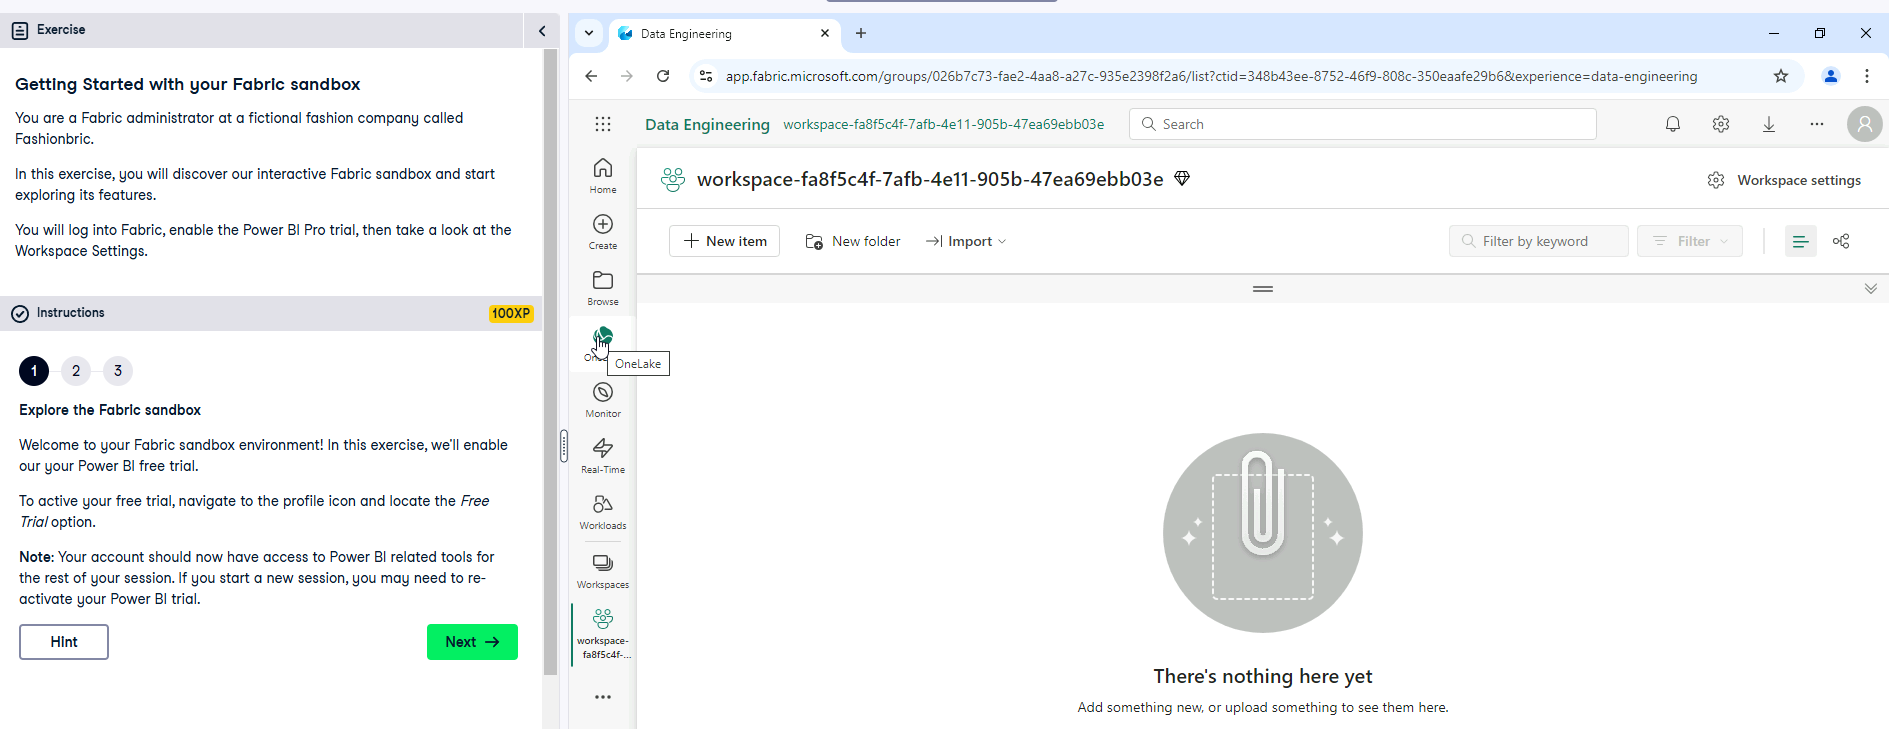
Task: Open the Fabric app launcher grid
Action: coord(602,124)
